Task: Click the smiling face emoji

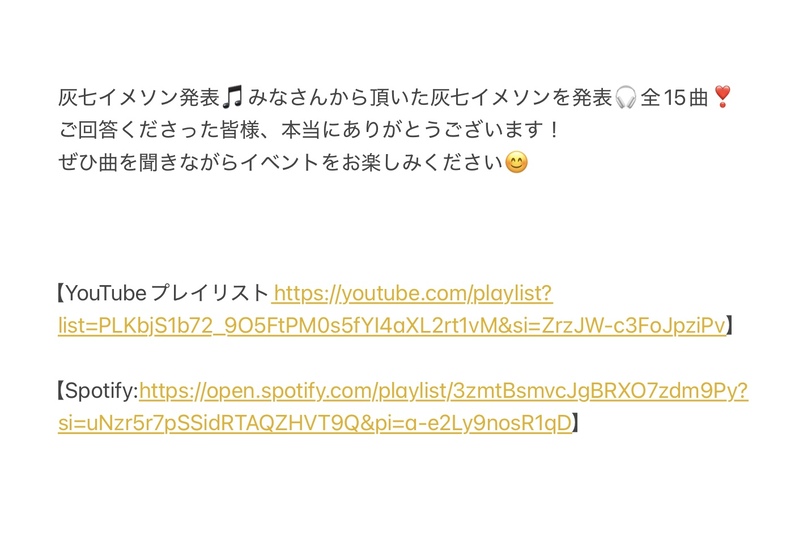Action: click(516, 163)
